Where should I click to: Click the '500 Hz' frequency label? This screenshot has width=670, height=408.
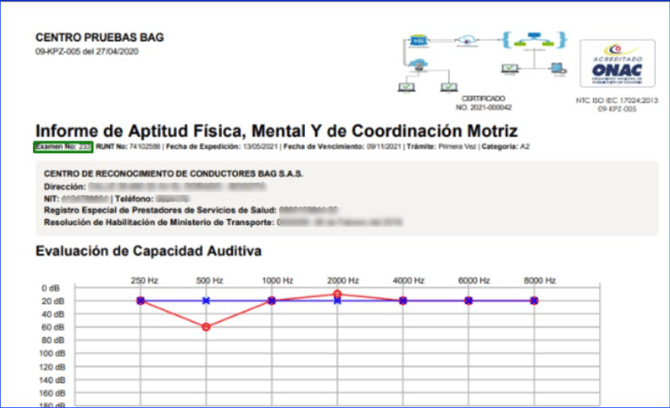pos(210,281)
